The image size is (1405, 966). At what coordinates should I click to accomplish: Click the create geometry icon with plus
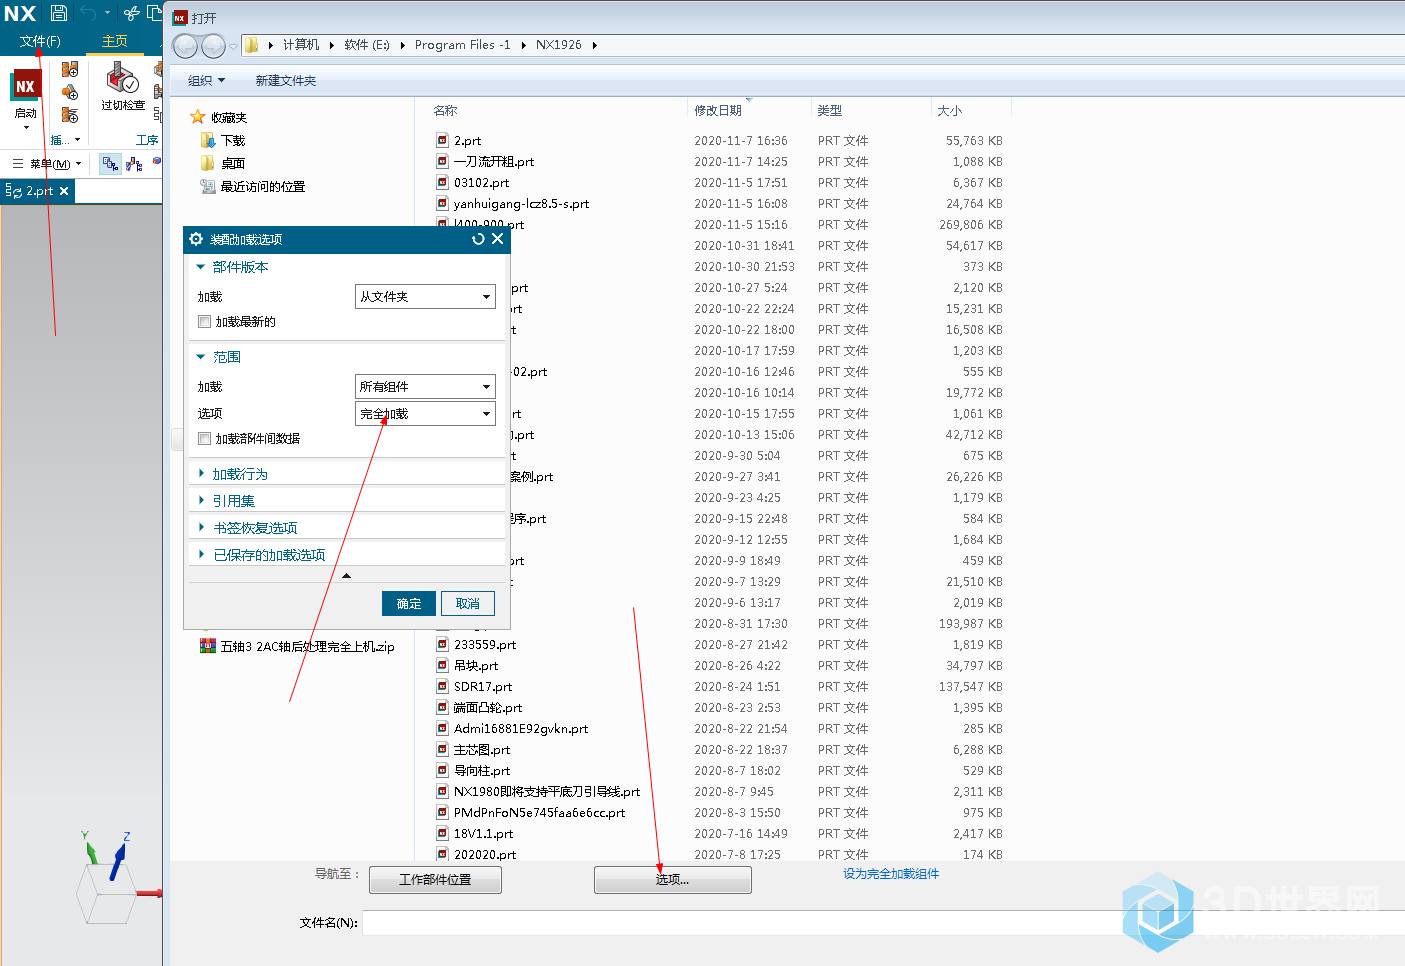(70, 93)
